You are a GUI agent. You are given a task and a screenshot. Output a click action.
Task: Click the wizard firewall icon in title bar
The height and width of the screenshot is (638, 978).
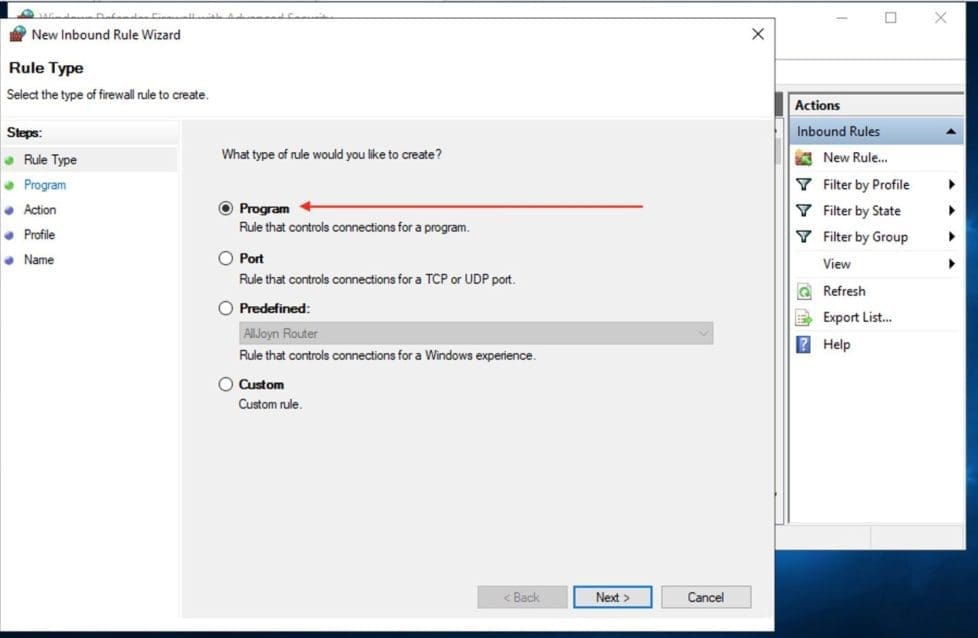(17, 34)
